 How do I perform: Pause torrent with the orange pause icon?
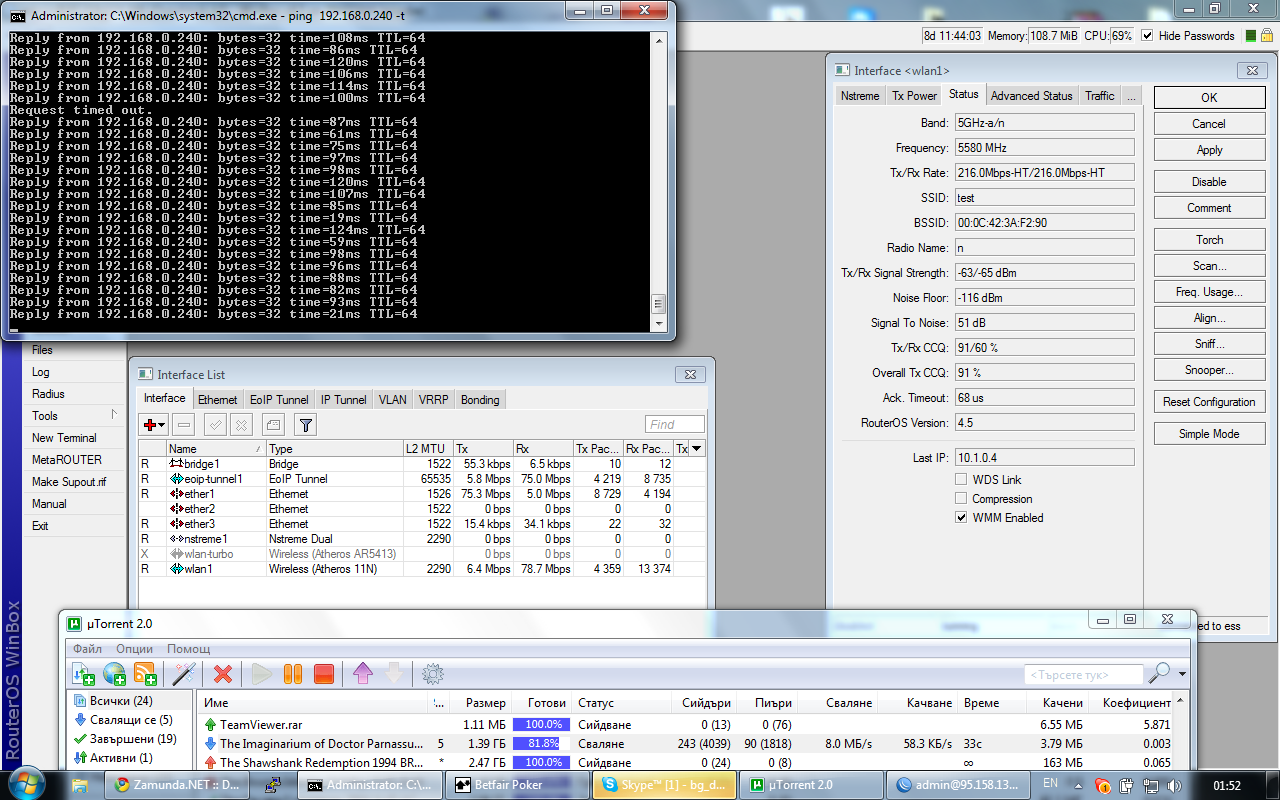tap(293, 674)
